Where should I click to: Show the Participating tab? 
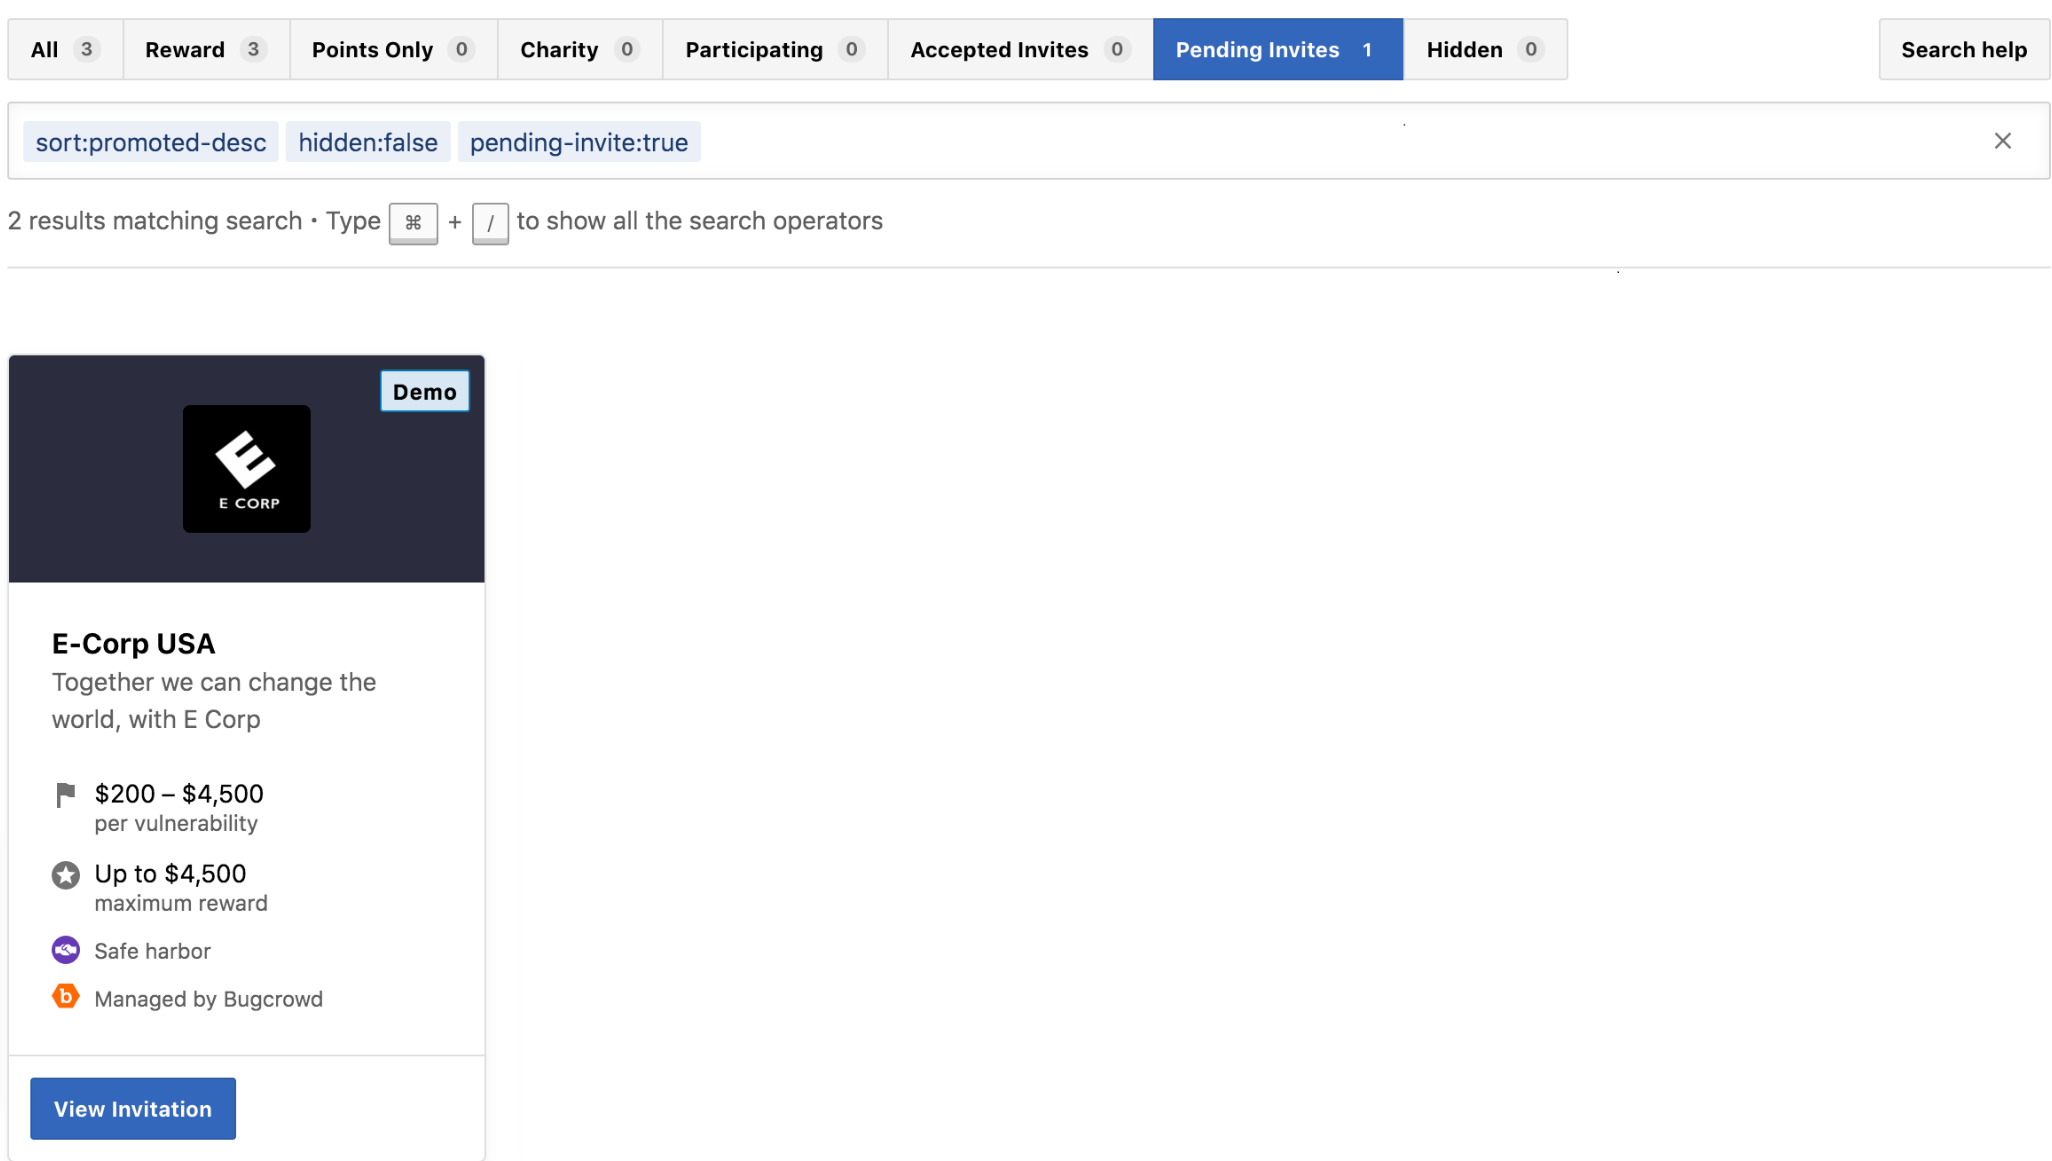click(x=775, y=49)
